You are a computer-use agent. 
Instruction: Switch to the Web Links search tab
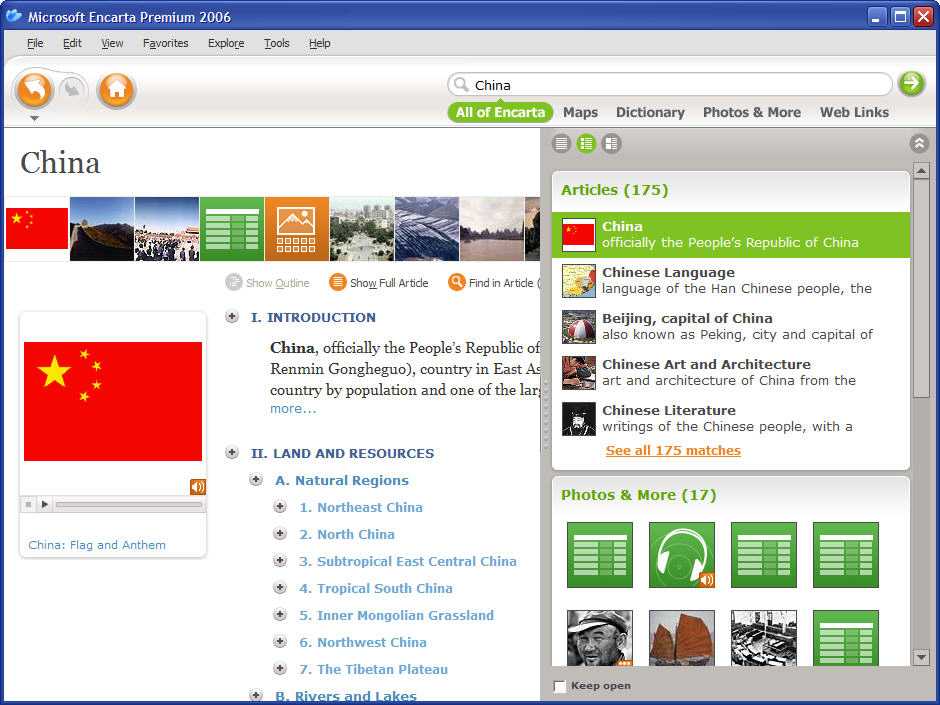click(x=854, y=112)
